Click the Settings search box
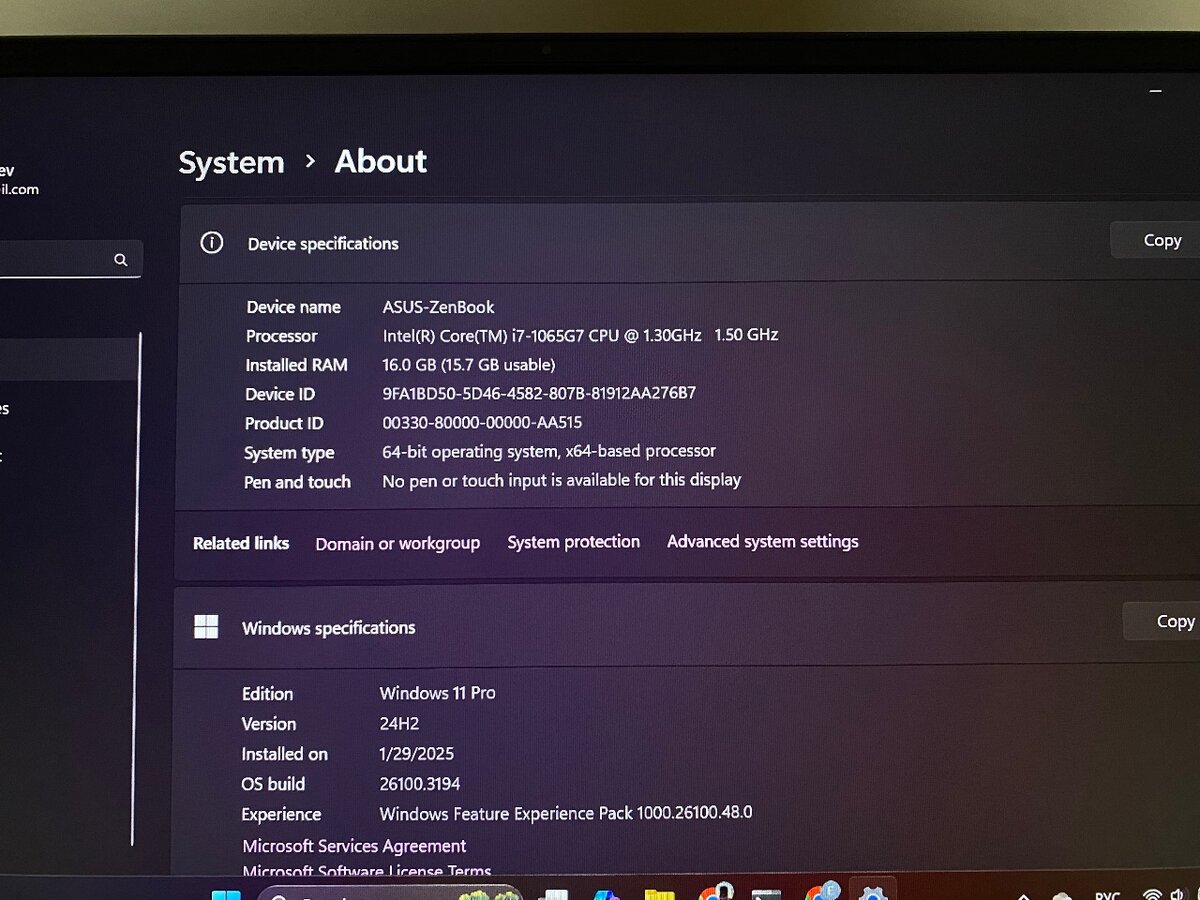Image resolution: width=1200 pixels, height=900 pixels. tap(60, 259)
